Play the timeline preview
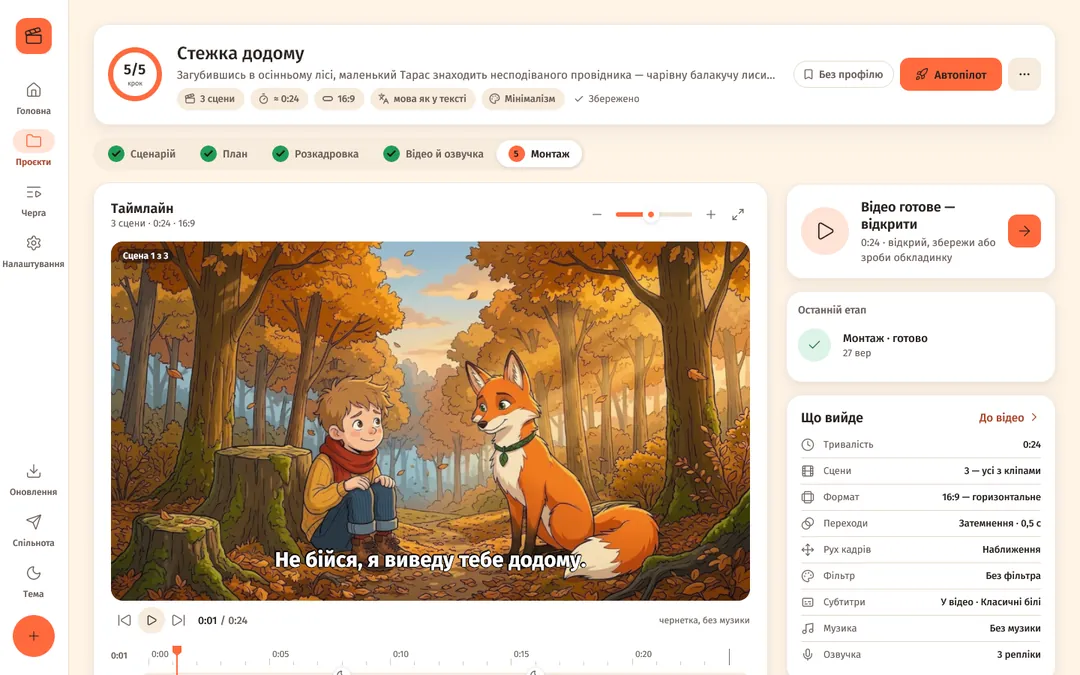 [x=152, y=620]
